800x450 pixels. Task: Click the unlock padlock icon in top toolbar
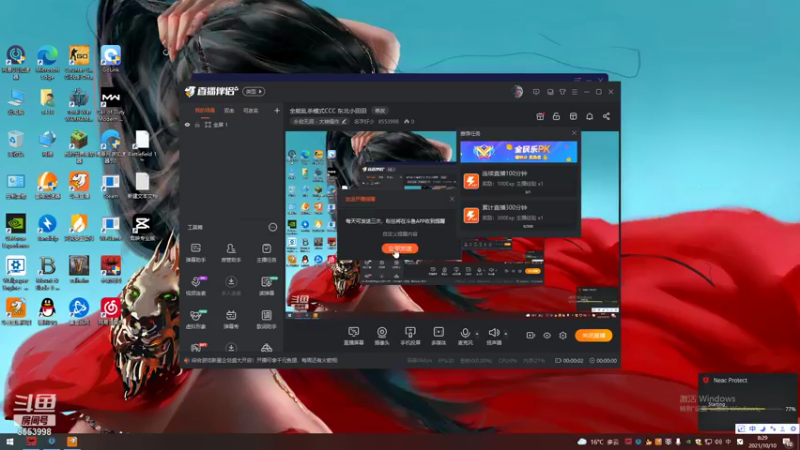coord(556,116)
